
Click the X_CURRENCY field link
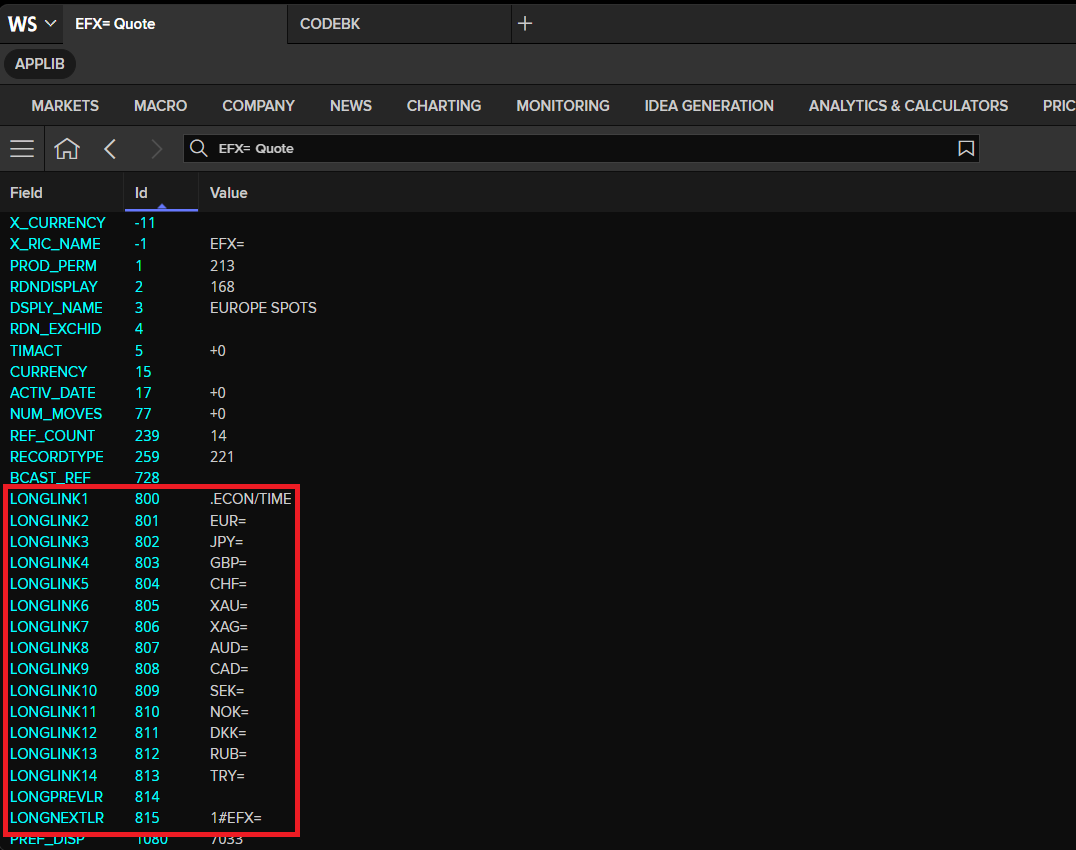(58, 223)
